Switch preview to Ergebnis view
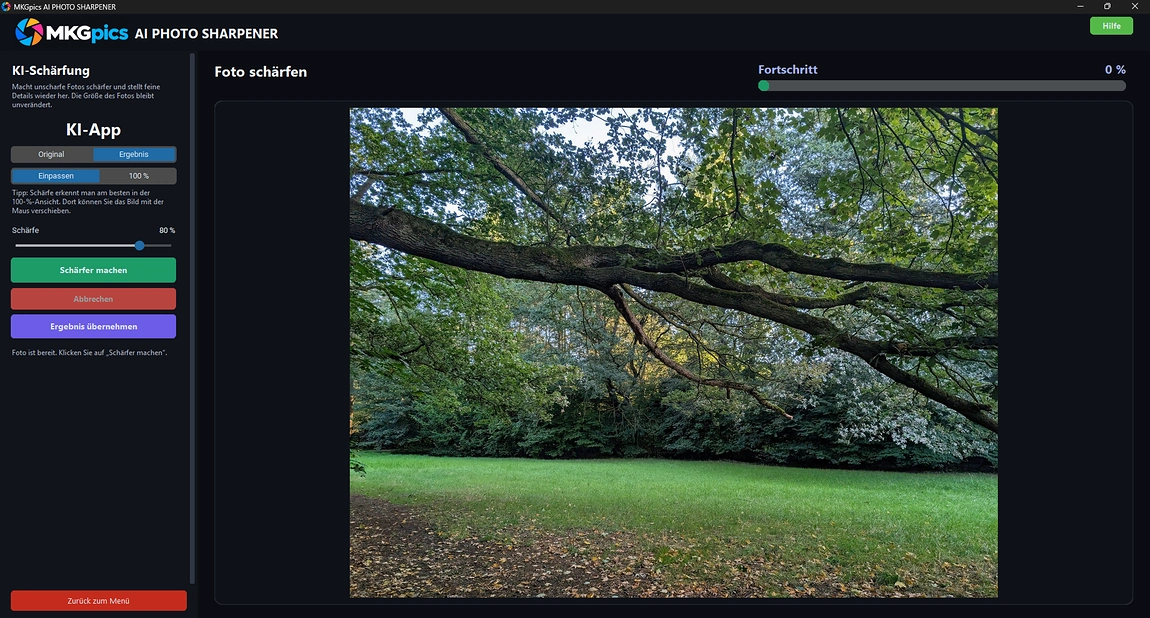Viewport: 1150px width, 618px height. pos(134,155)
